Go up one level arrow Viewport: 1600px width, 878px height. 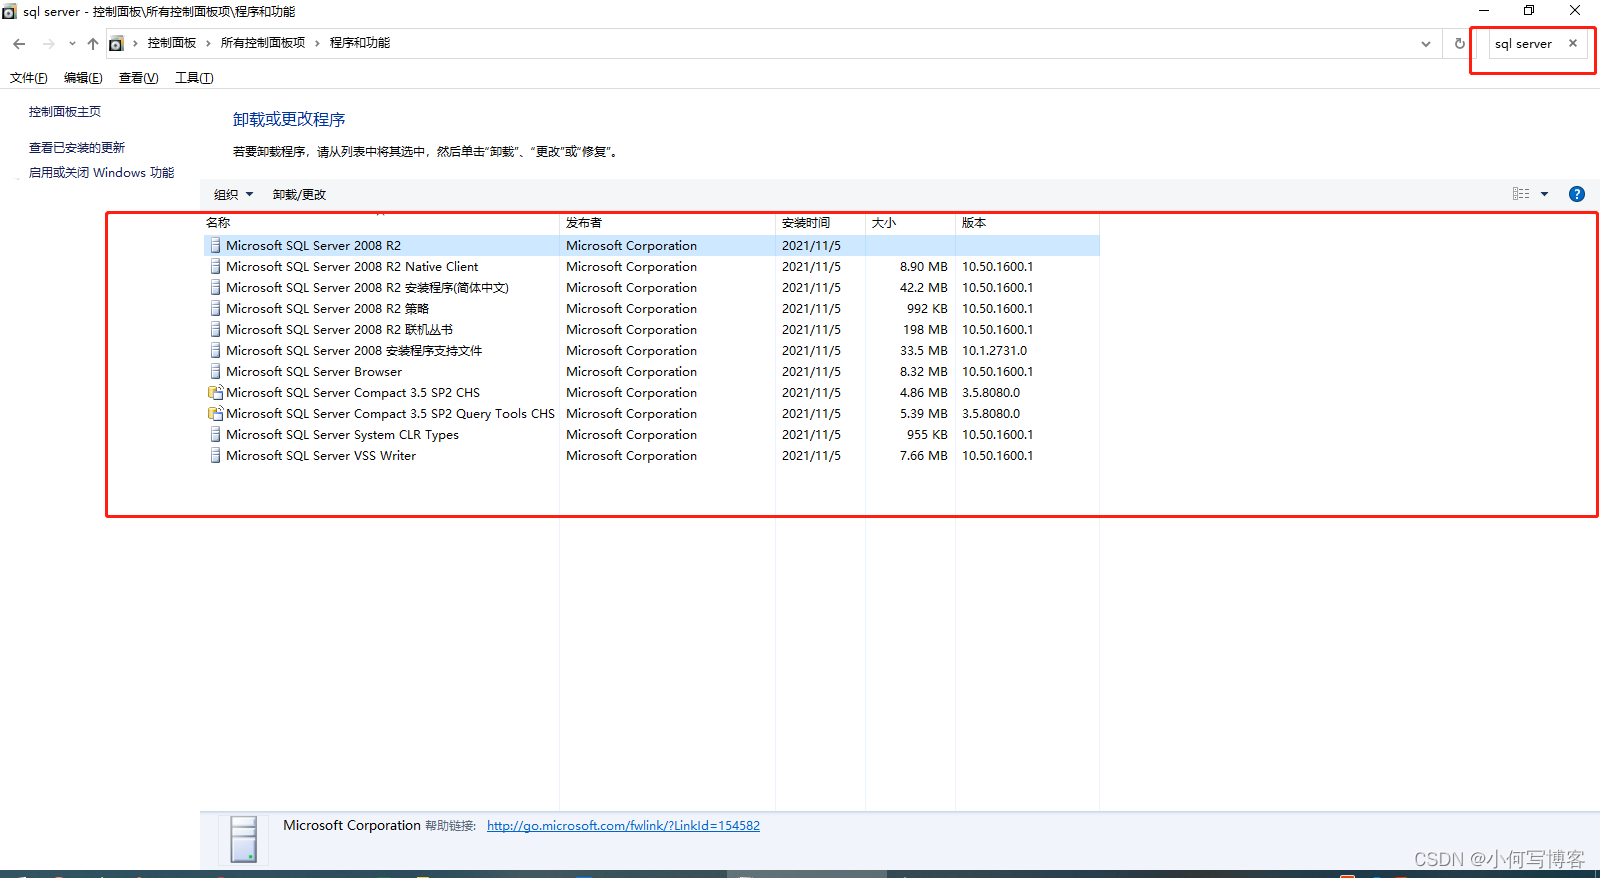pyautogui.click(x=93, y=43)
